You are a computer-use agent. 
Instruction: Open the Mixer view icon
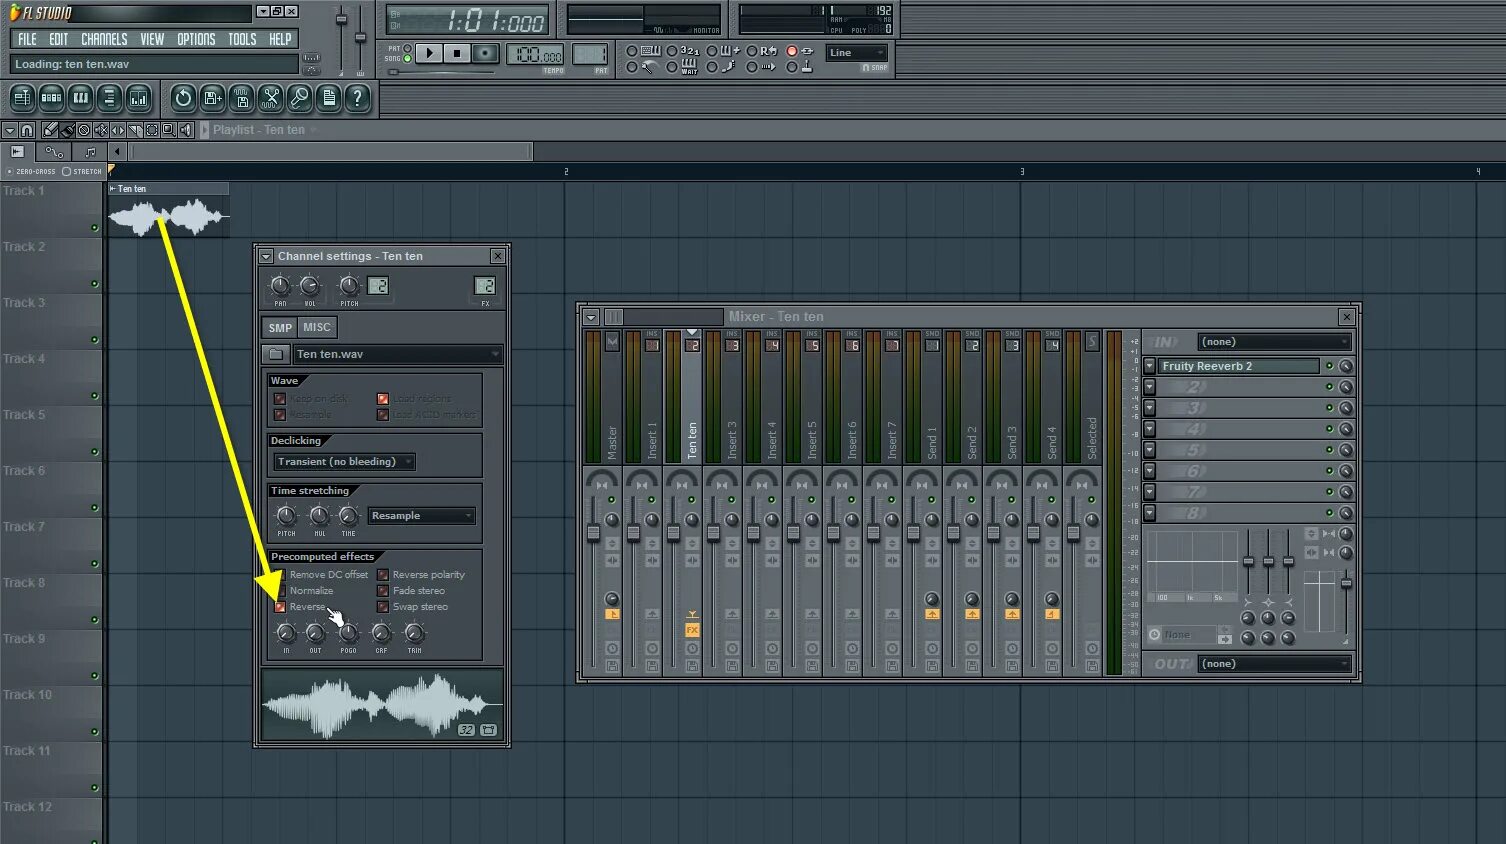138,98
